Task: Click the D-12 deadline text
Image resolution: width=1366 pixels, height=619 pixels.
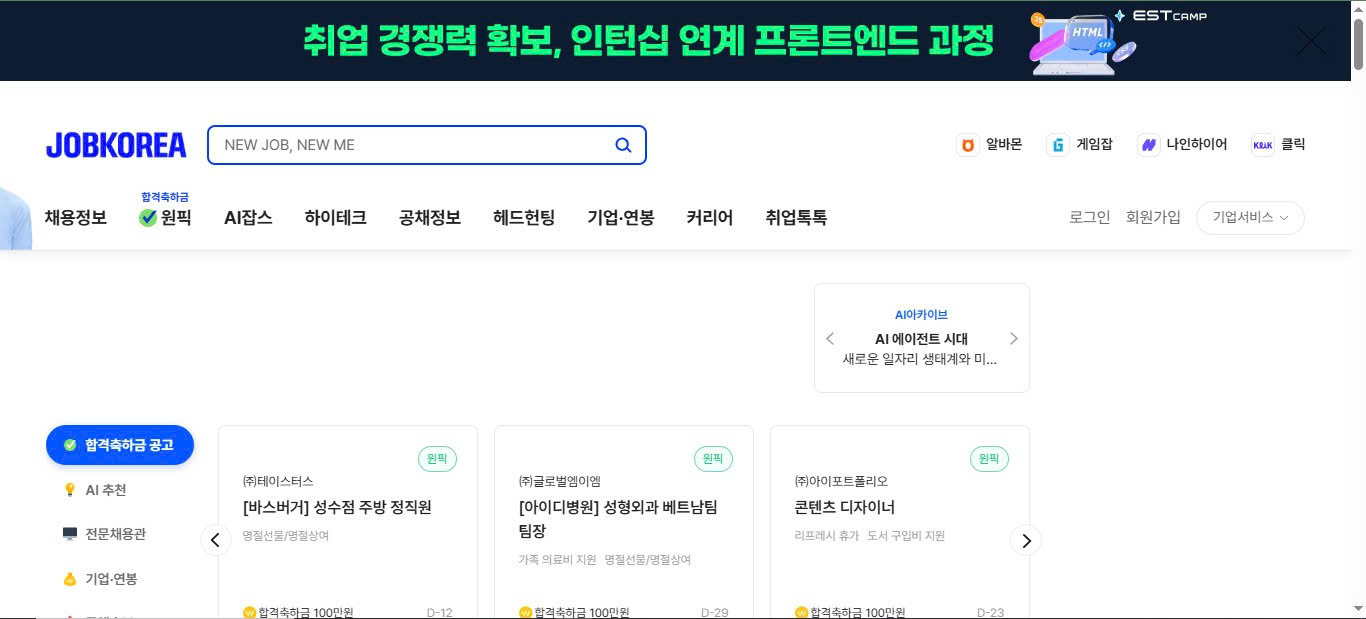Action: point(440,612)
